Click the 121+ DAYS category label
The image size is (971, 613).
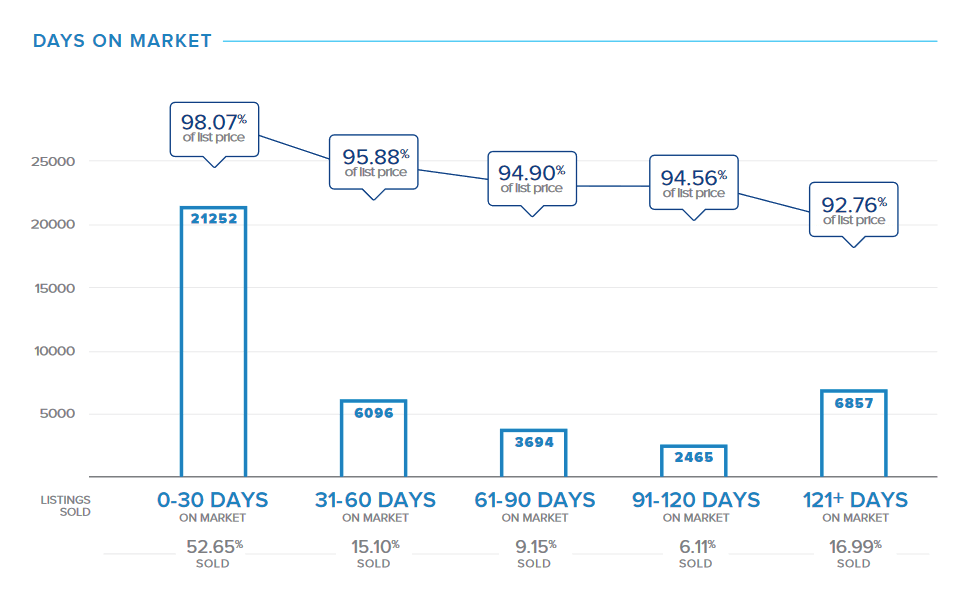point(855,501)
